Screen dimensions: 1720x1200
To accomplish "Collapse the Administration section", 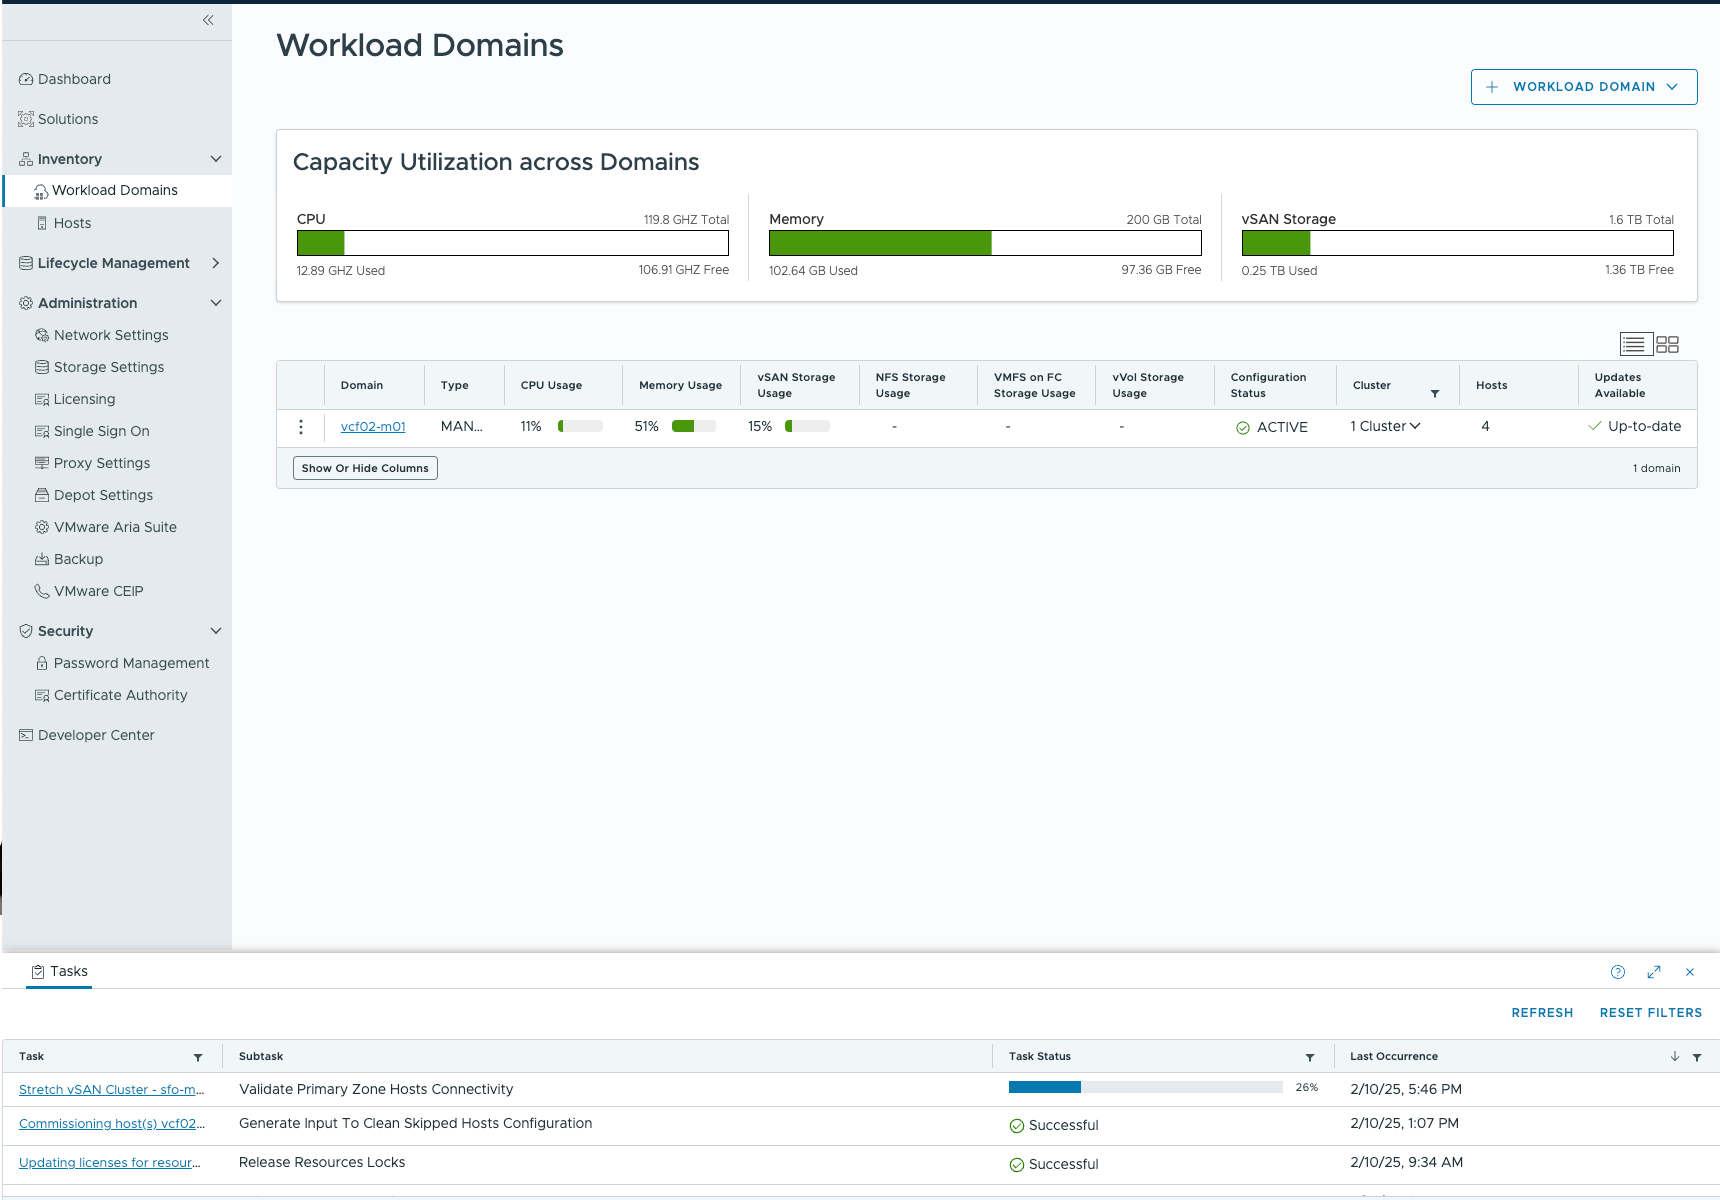I will [x=216, y=303].
